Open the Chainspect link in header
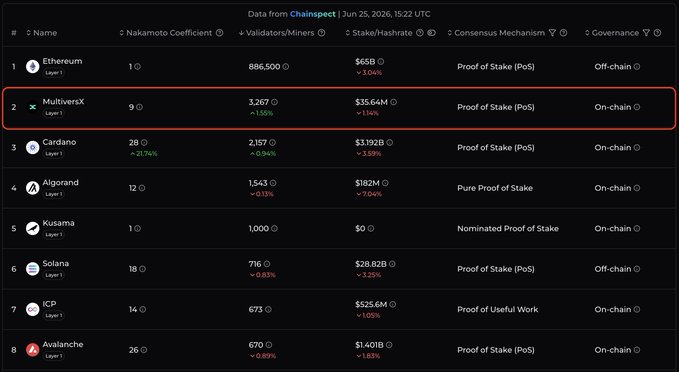Image resolution: width=679 pixels, height=372 pixels. click(313, 14)
